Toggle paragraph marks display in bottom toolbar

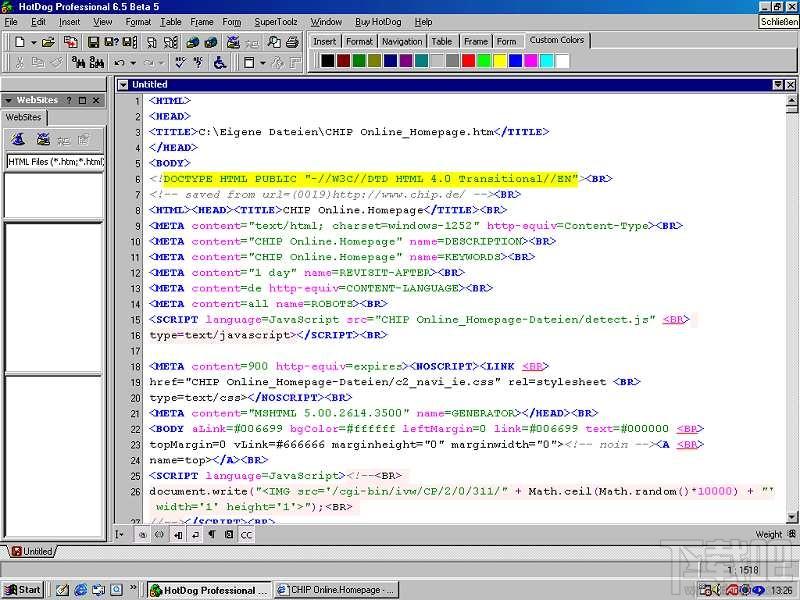tap(212, 535)
